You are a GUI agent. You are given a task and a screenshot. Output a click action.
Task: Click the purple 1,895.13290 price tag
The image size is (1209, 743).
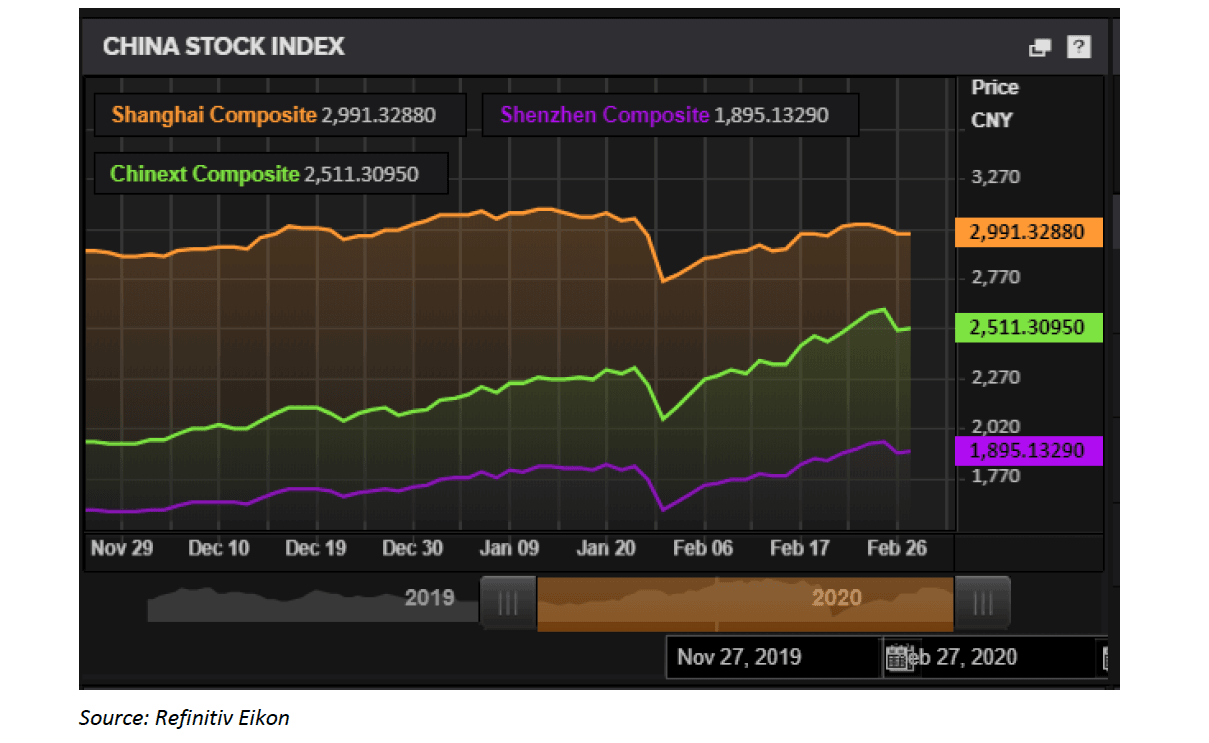click(1028, 451)
